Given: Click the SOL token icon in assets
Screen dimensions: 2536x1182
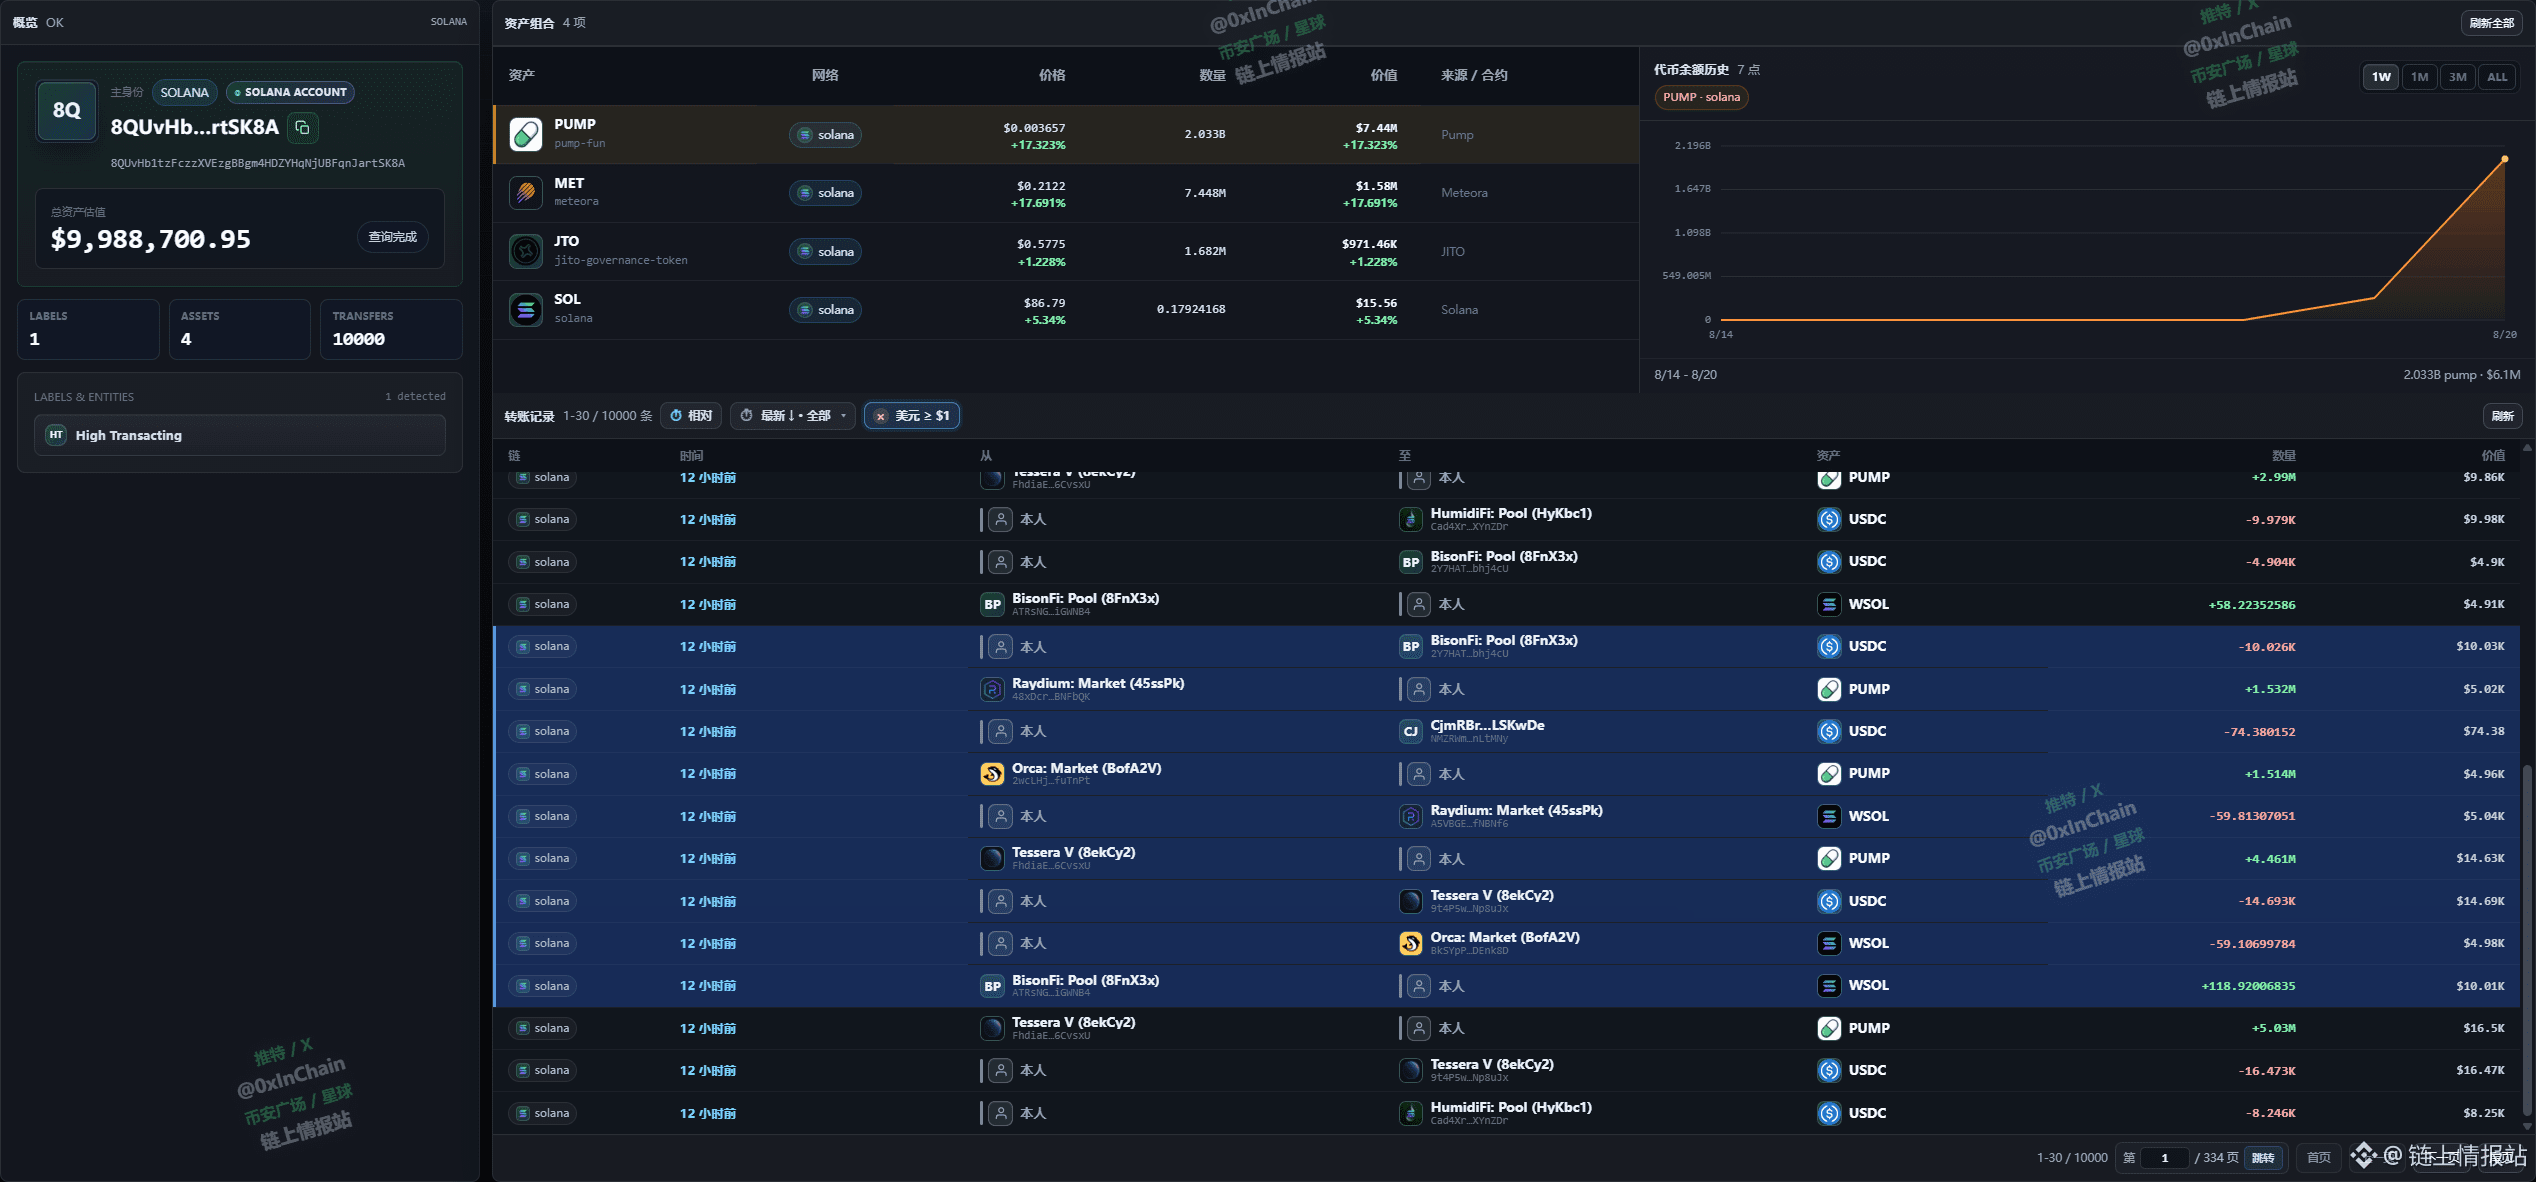Looking at the screenshot, I should 526,309.
